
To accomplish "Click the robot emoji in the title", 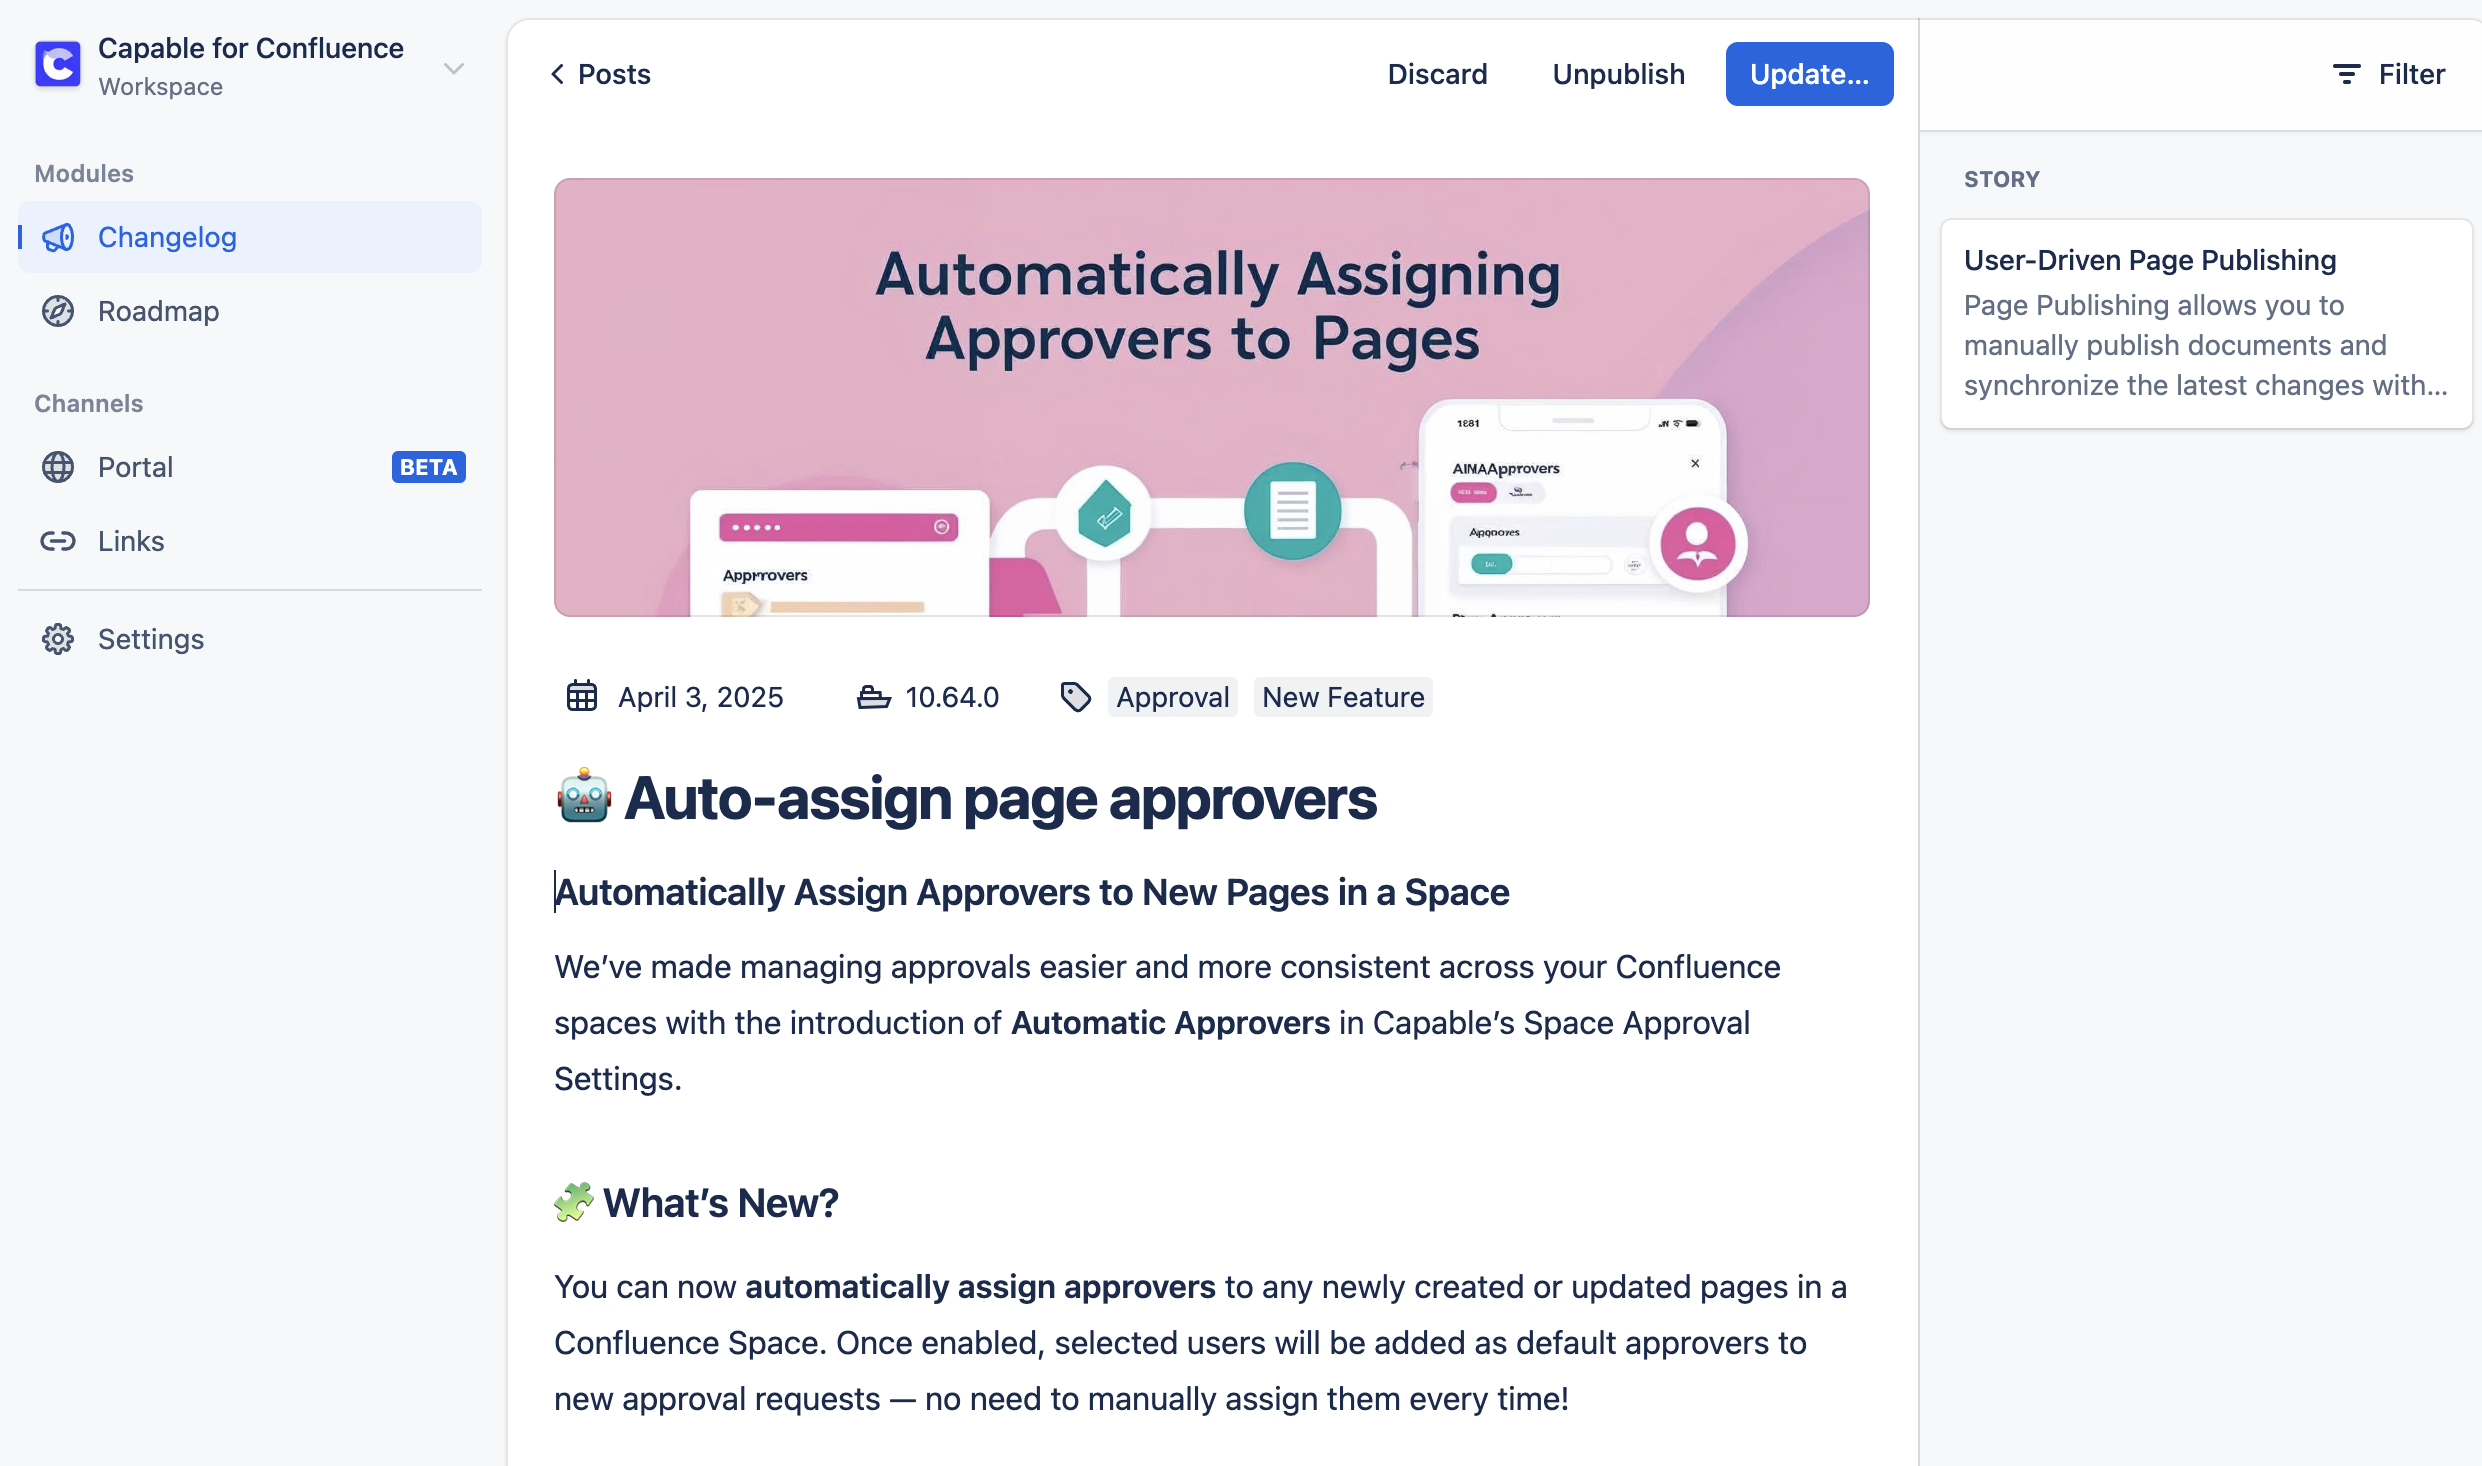I will point(584,797).
